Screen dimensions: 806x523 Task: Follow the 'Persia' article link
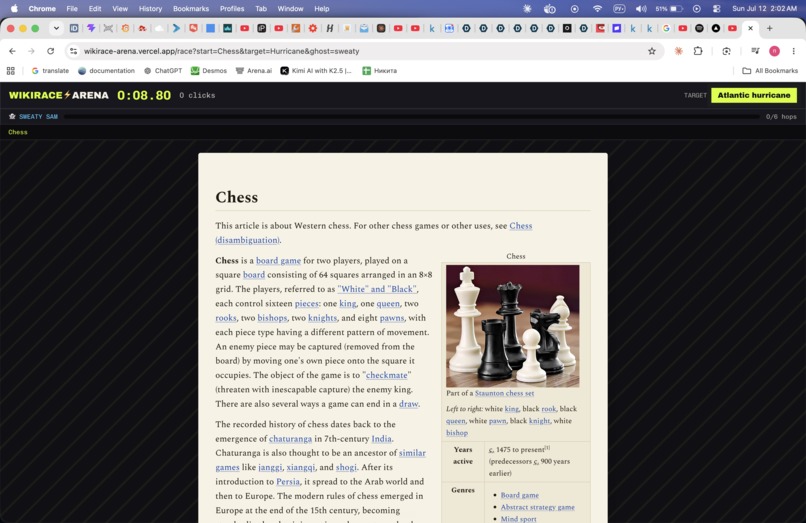tap(288, 482)
